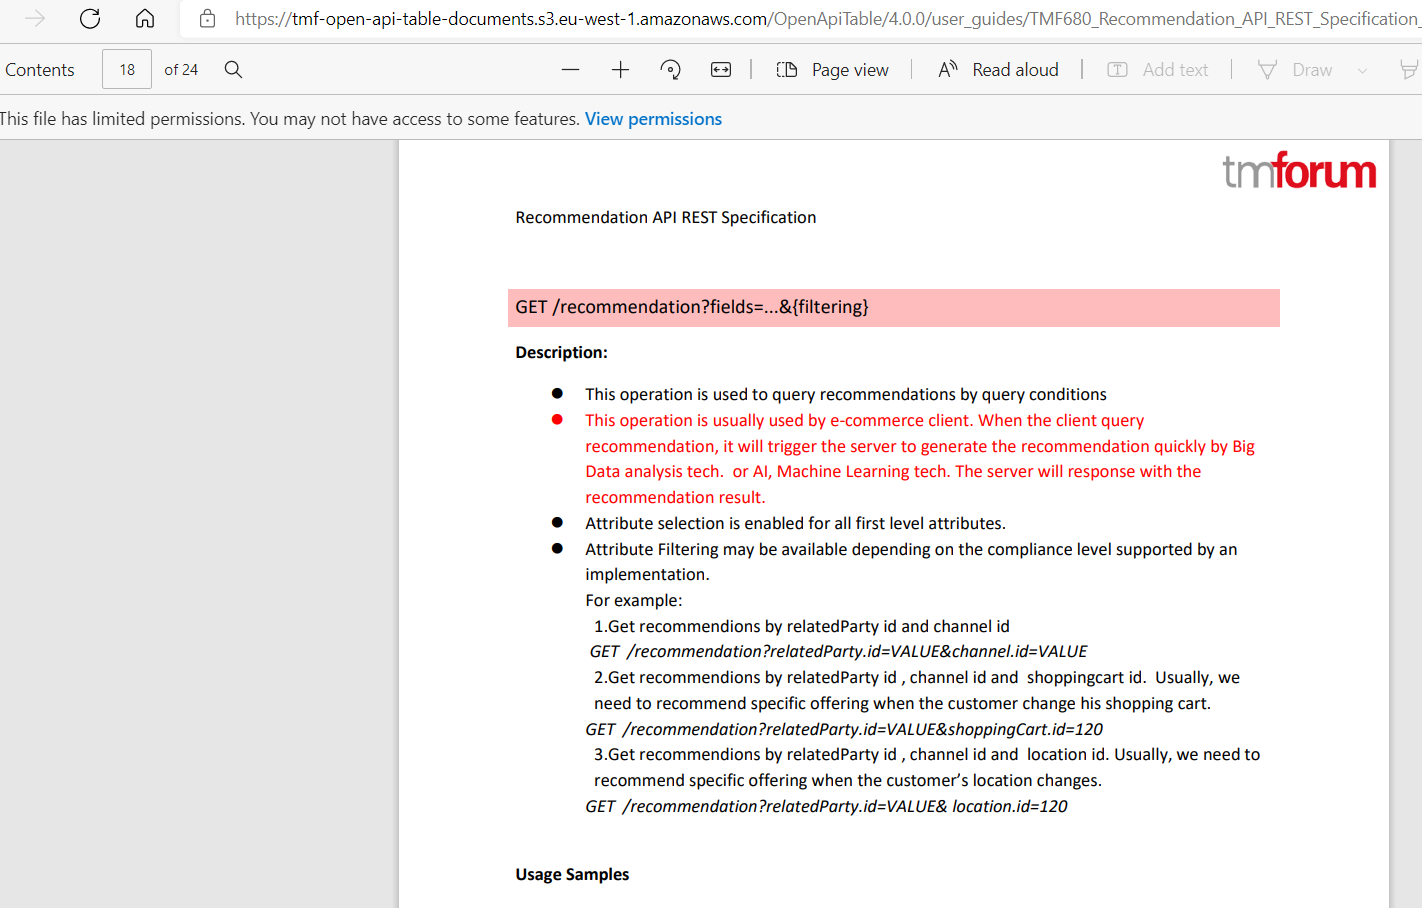Follow the View permissions link
1422x908 pixels.
tap(653, 118)
